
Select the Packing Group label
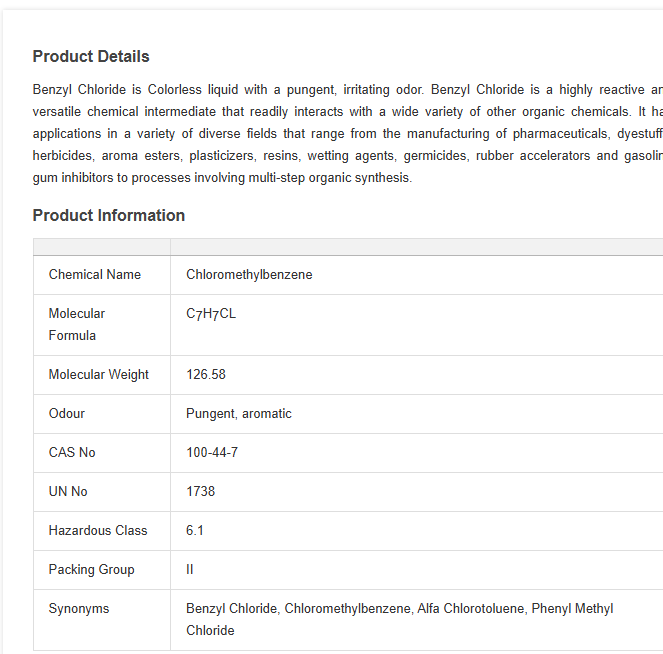pyautogui.click(x=92, y=570)
